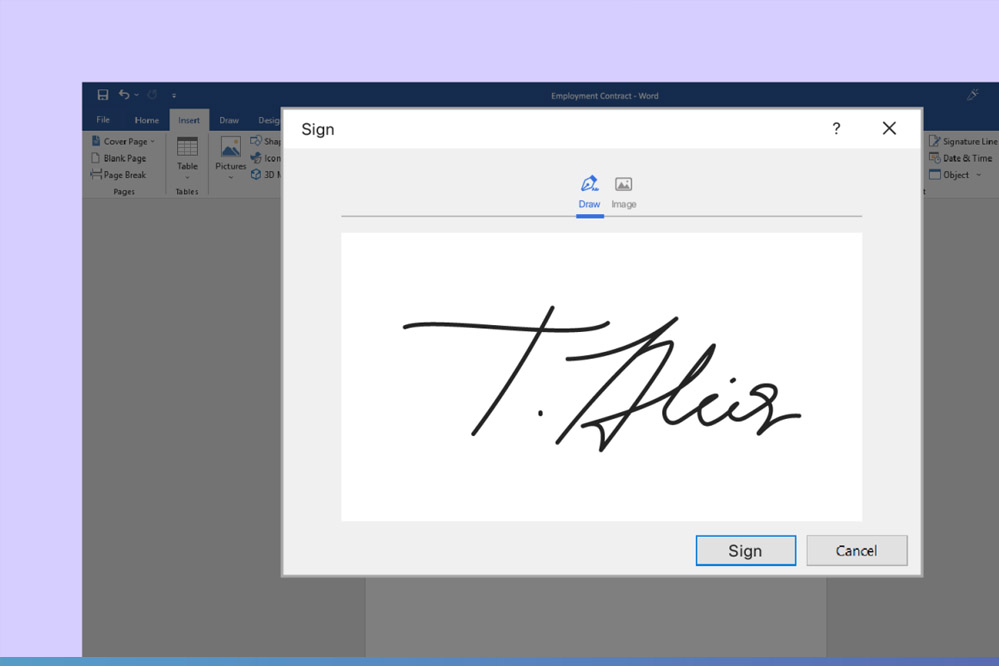Viewport: 999px width, 666px height.
Task: Insert a Page Break
Action: (x=118, y=175)
